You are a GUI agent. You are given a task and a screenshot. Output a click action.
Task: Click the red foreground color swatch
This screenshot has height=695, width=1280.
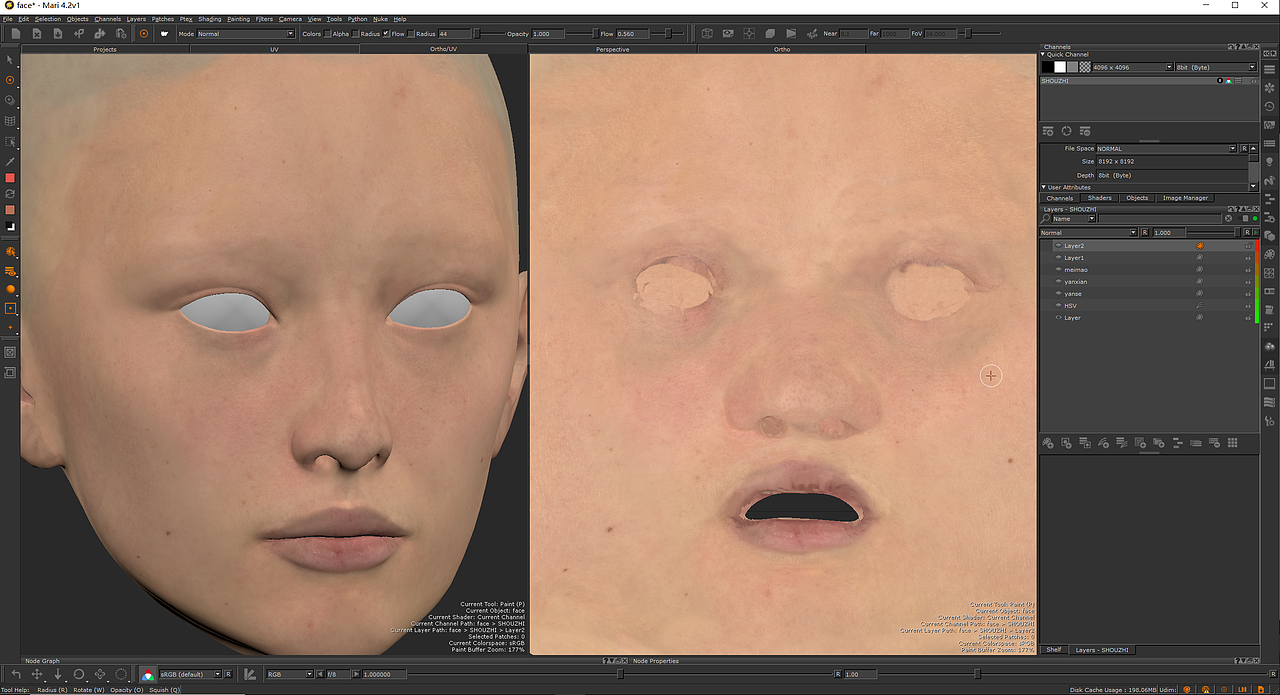10,178
